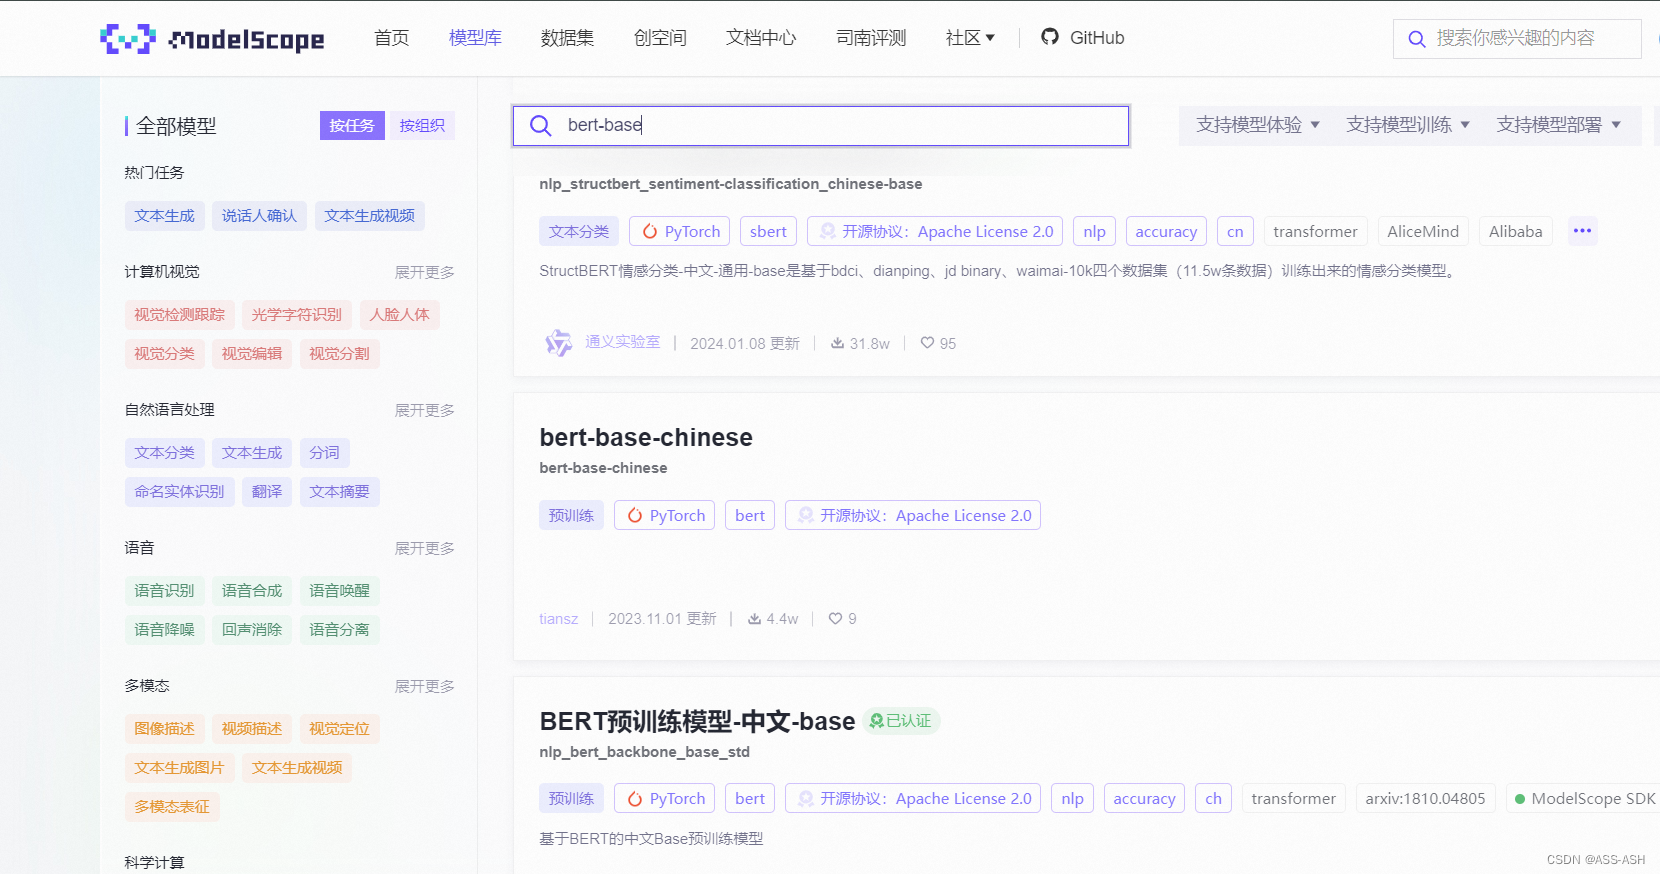Image resolution: width=1660 pixels, height=874 pixels.
Task: Open 数据集 navigation tab
Action: [x=567, y=38]
